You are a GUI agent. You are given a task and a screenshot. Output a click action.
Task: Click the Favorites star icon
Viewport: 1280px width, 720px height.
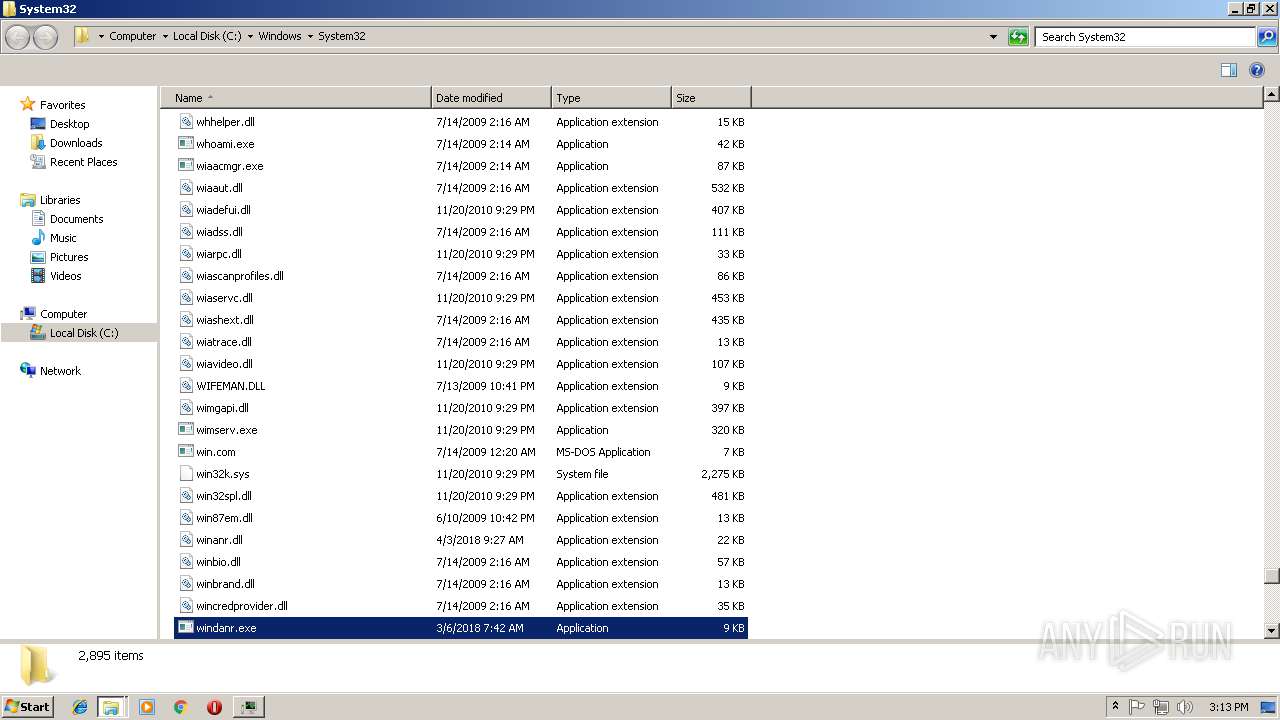point(28,104)
